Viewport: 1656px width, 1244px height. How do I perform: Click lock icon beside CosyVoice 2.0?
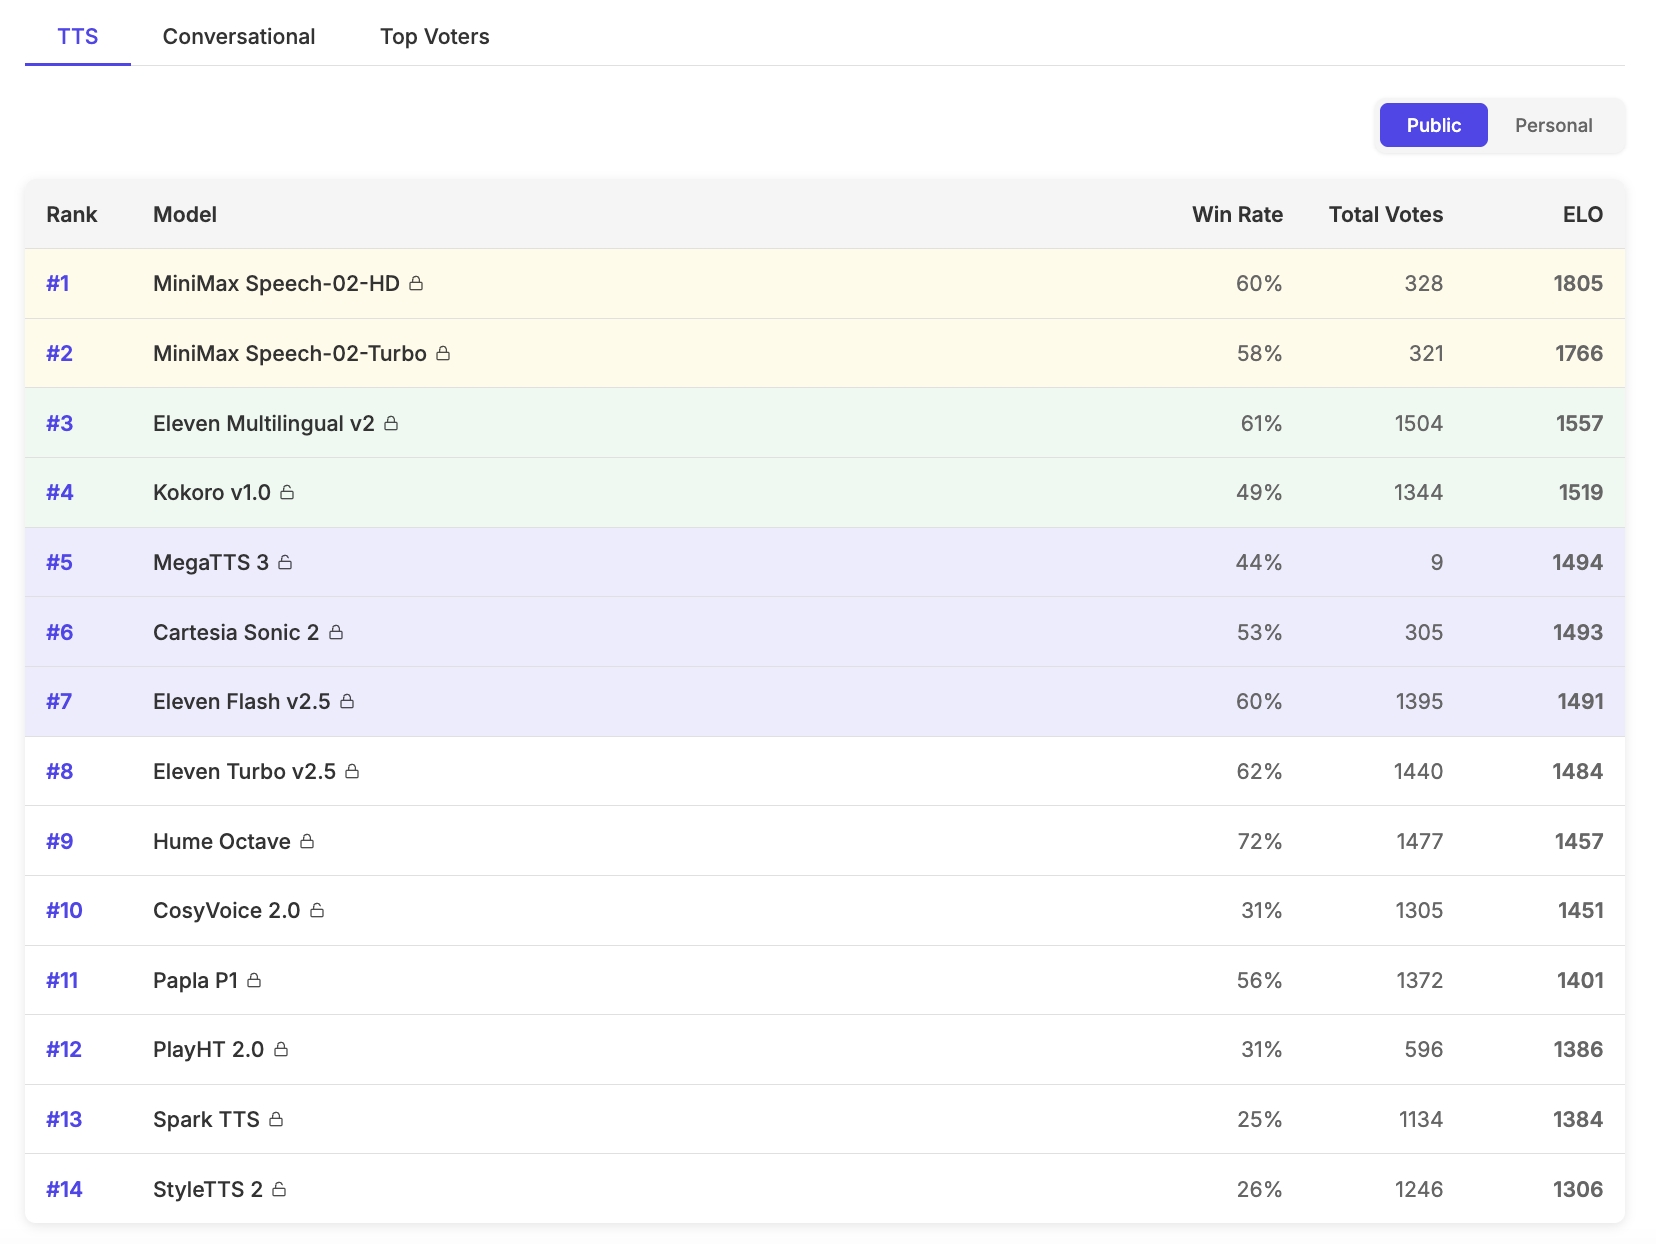pyautogui.click(x=317, y=910)
